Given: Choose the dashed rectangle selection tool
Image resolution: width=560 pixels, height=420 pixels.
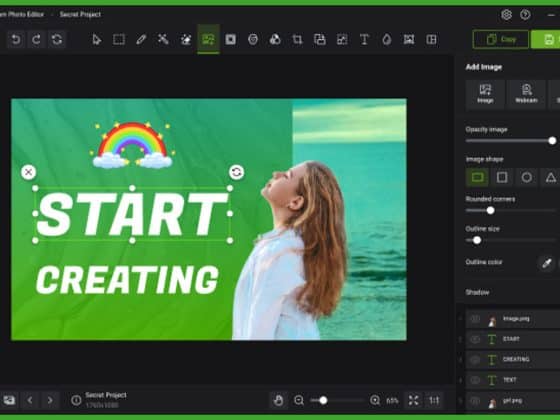Looking at the screenshot, I should (x=119, y=39).
